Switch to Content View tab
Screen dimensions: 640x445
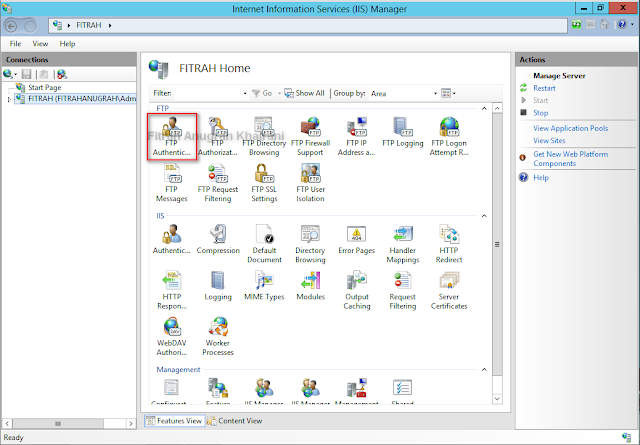coord(235,421)
